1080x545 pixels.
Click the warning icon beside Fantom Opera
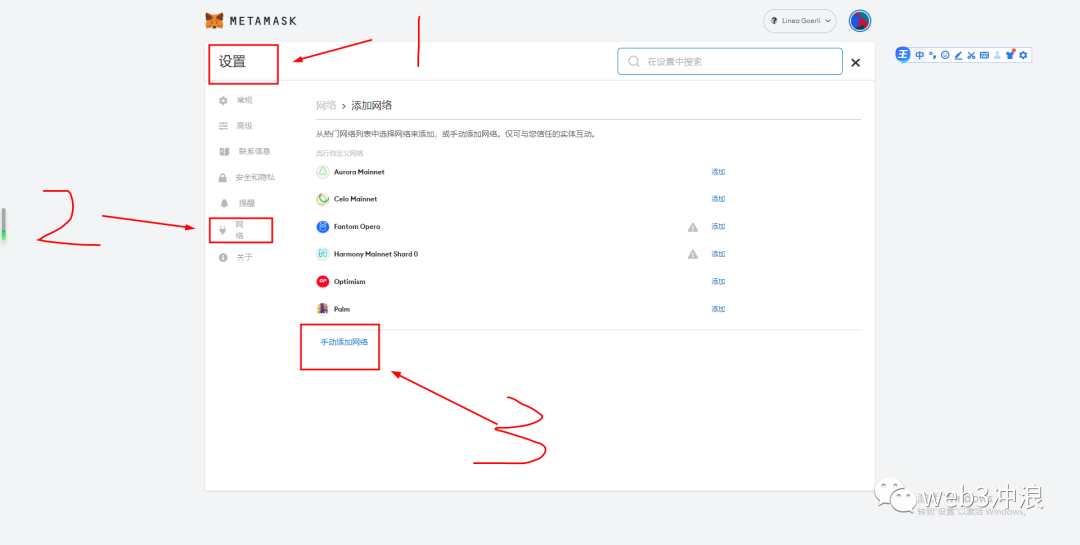point(693,227)
